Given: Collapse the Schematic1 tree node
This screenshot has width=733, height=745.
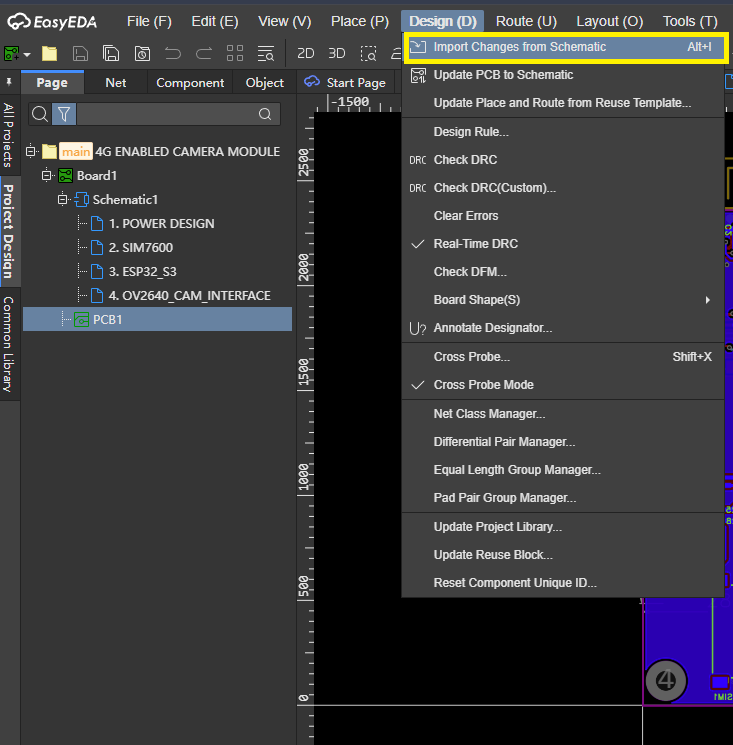Looking at the screenshot, I should coord(62,200).
